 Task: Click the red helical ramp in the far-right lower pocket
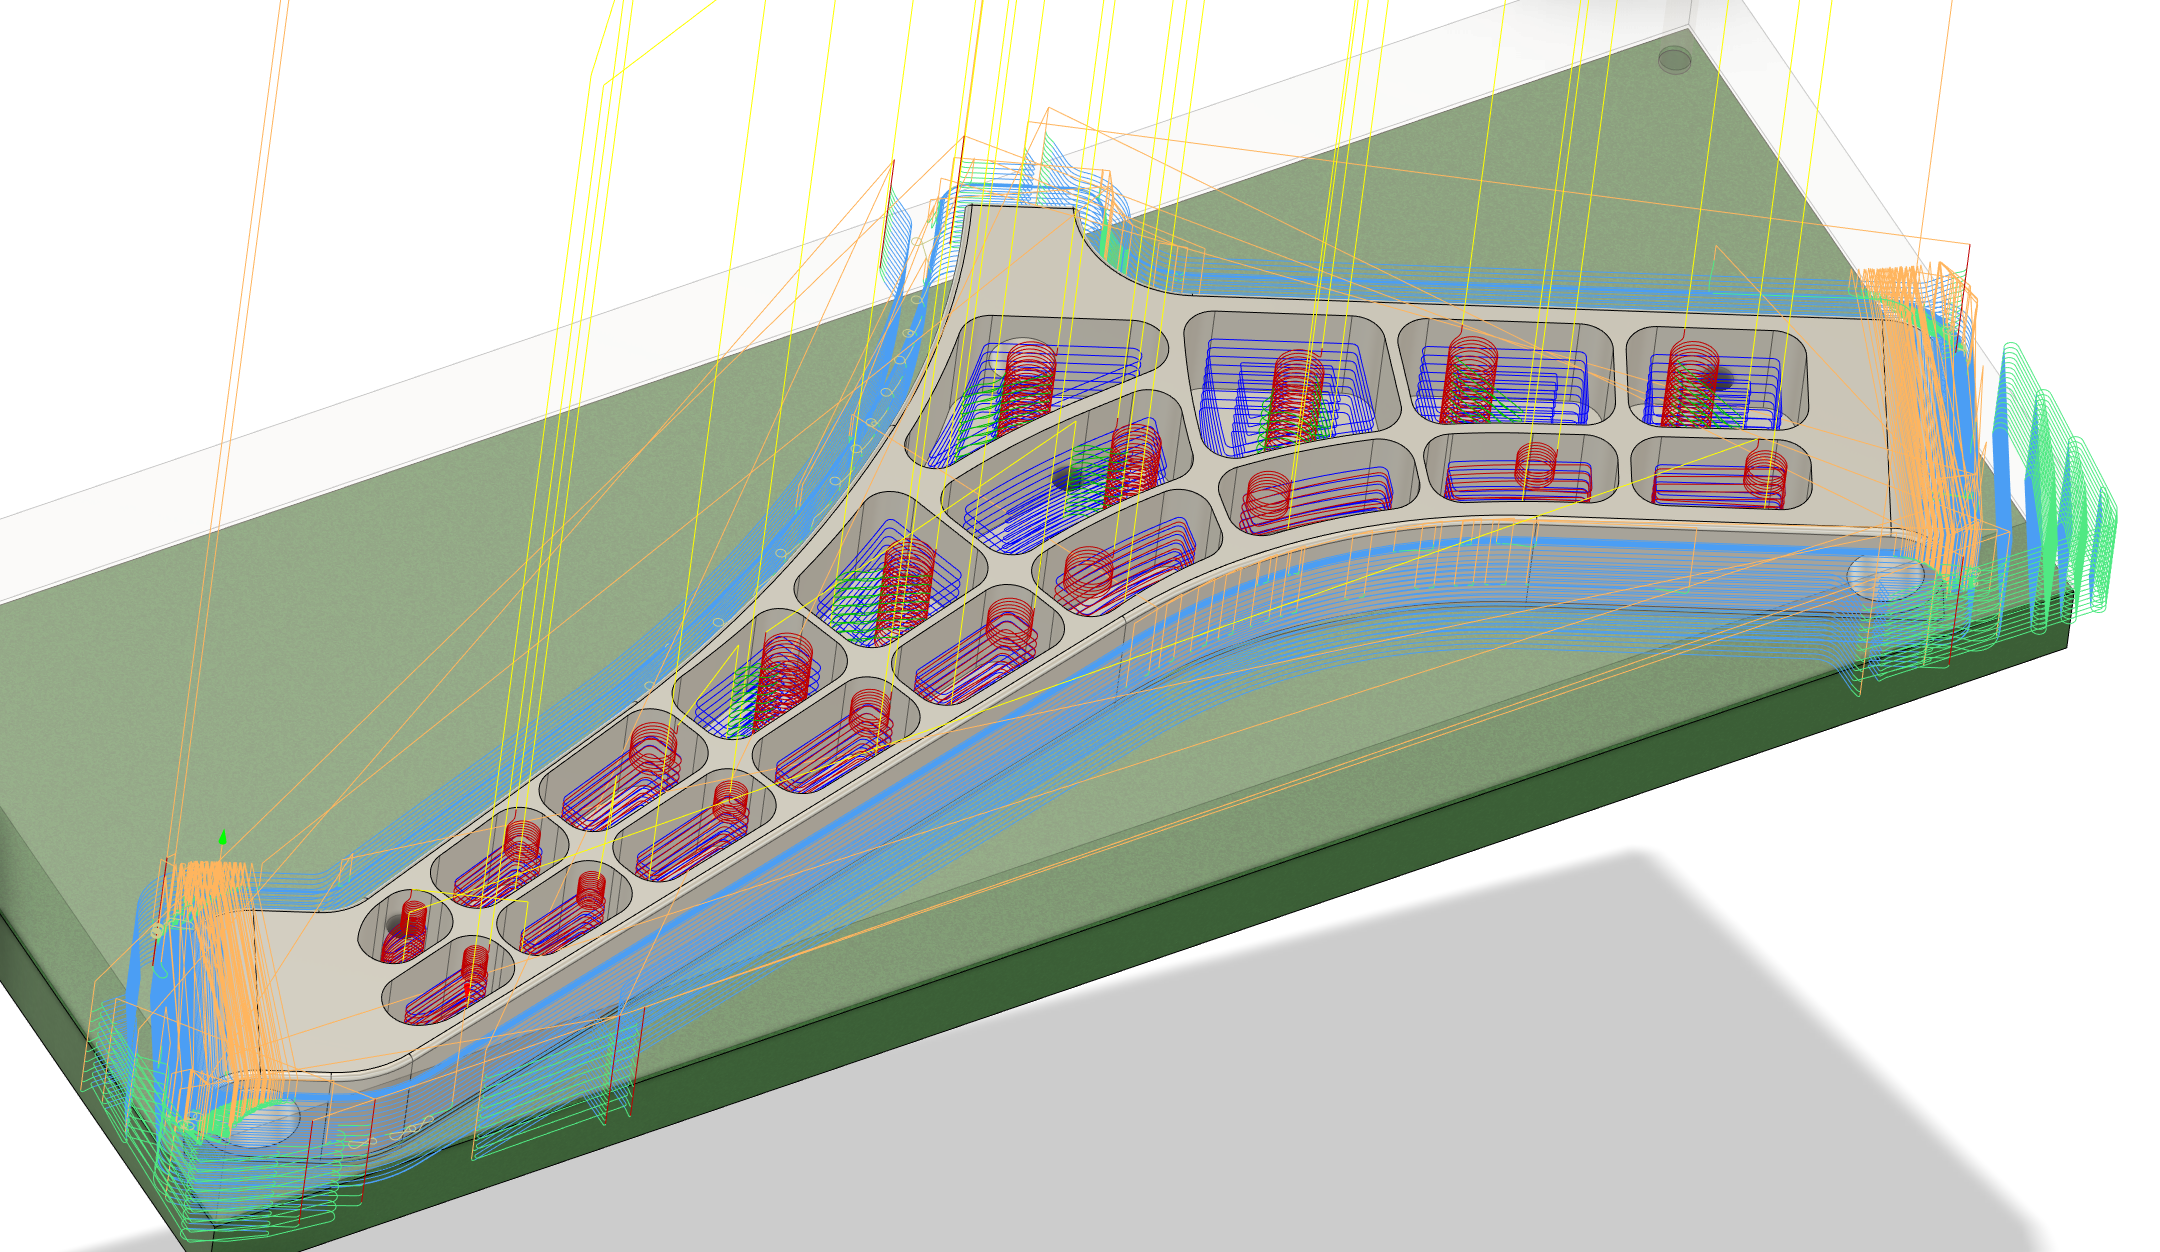(x=1765, y=472)
